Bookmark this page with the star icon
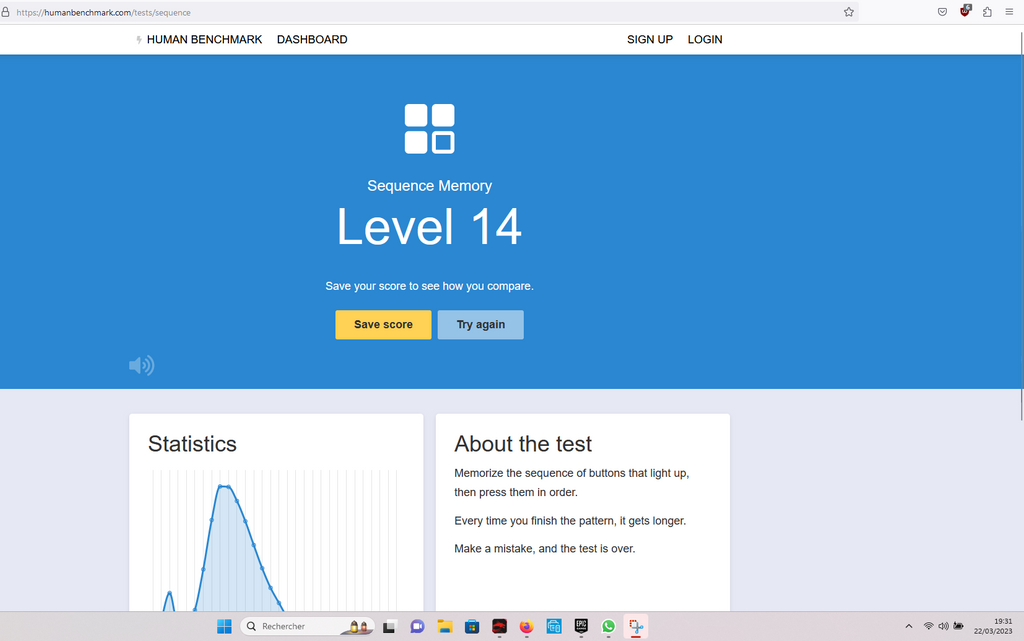 pyautogui.click(x=849, y=12)
